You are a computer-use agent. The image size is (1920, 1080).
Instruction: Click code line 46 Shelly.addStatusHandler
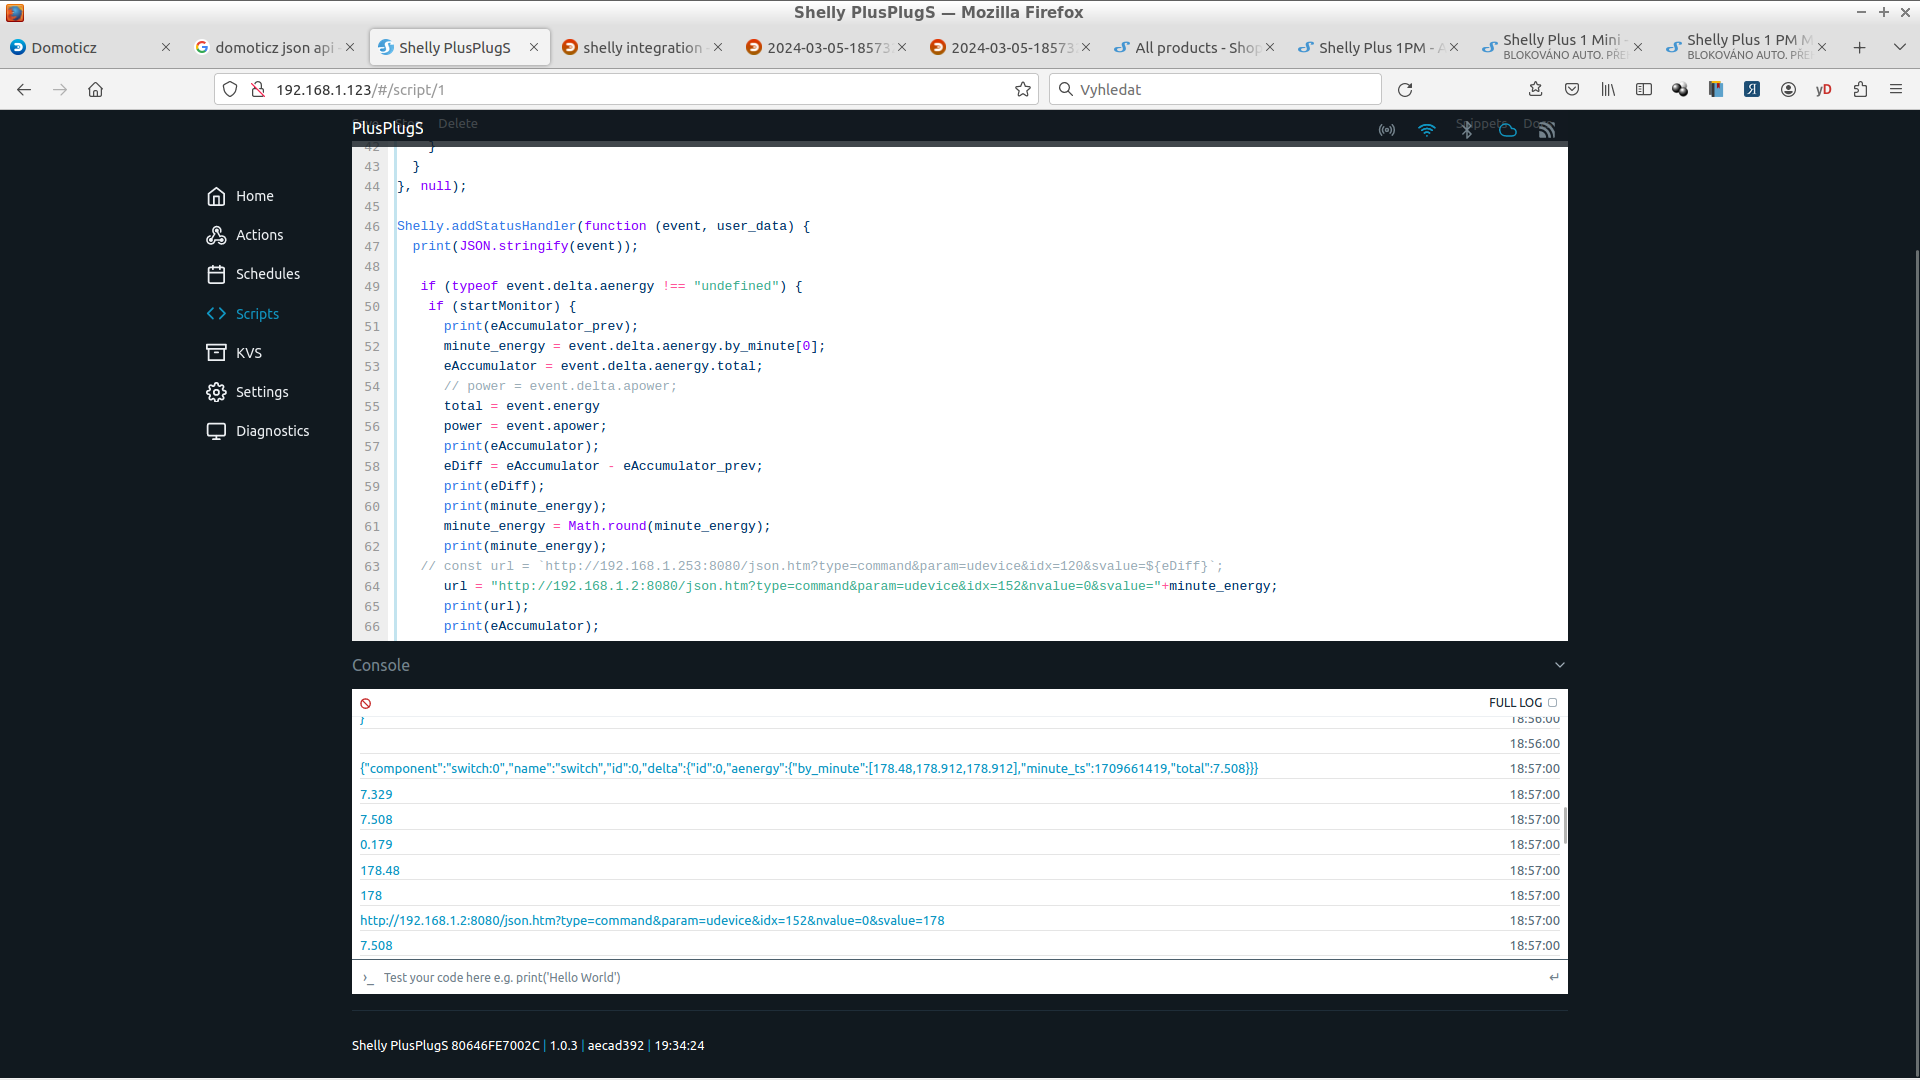tap(603, 227)
